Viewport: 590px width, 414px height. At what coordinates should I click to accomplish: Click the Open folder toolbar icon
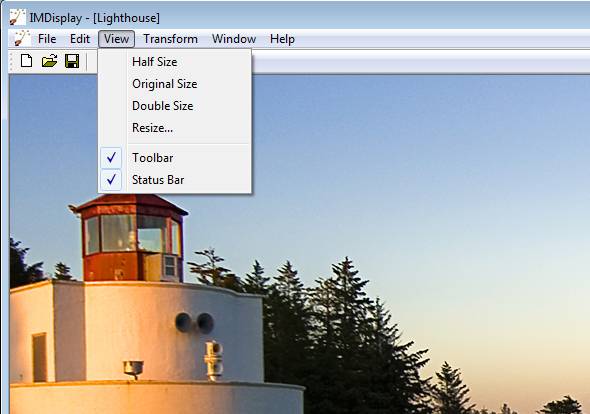click(49, 61)
